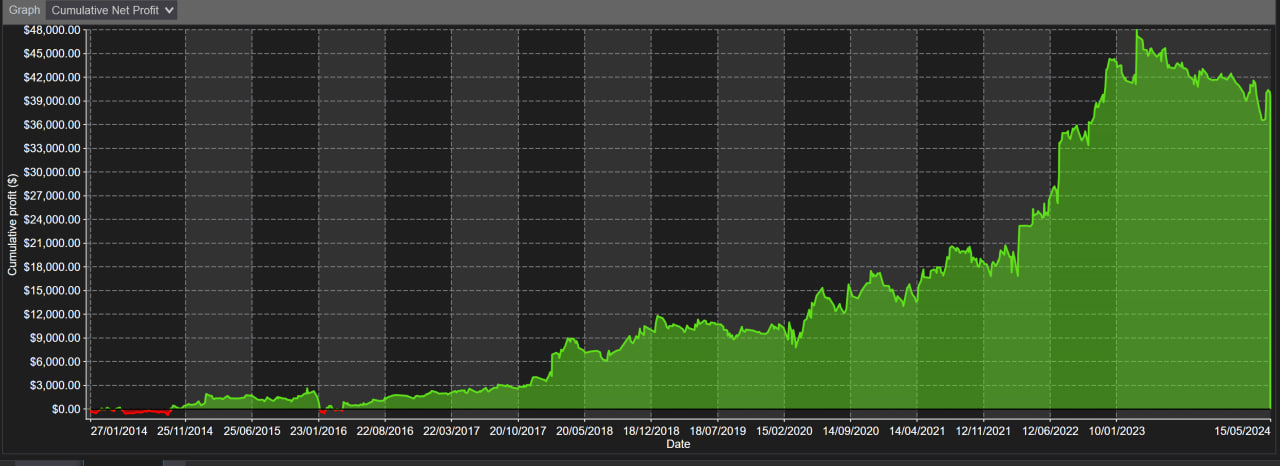Viewport: 1280px width, 466px height.
Task: Select the 15/02/2020 date axis label
Action: point(784,431)
